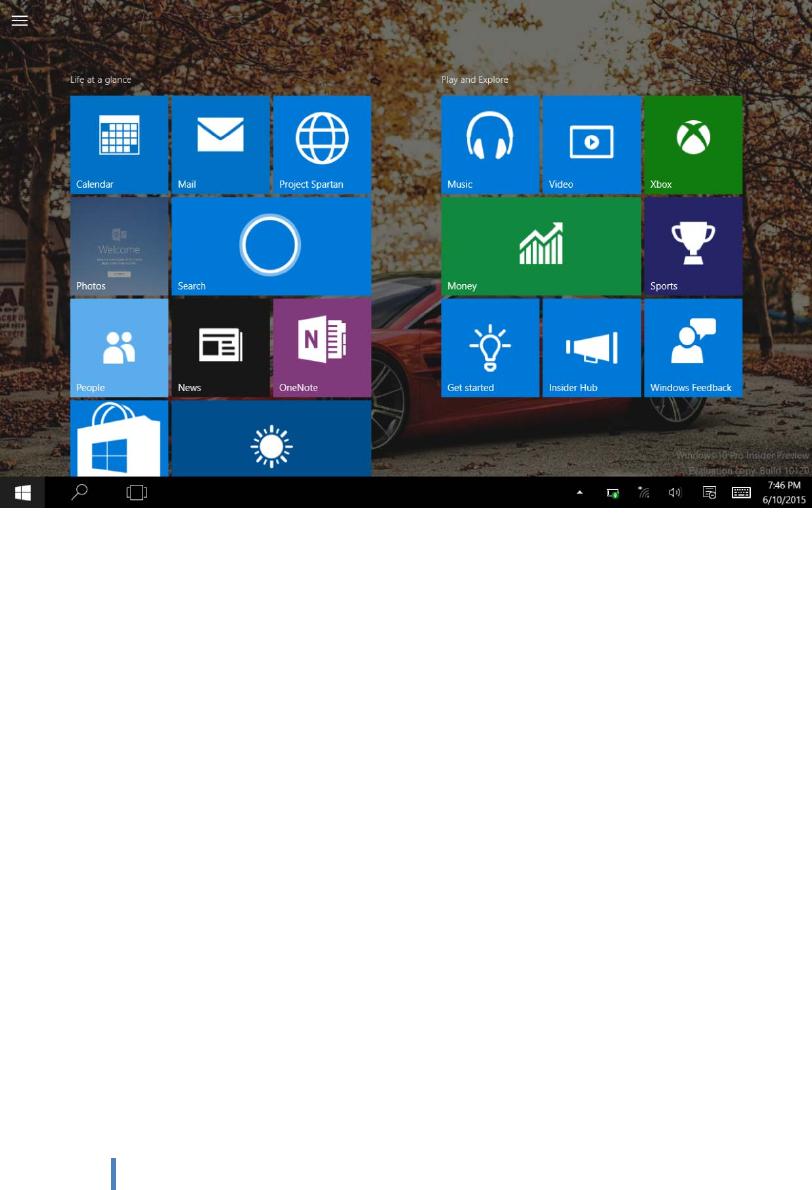Click the 'Play and Explore' group title

[475, 80]
